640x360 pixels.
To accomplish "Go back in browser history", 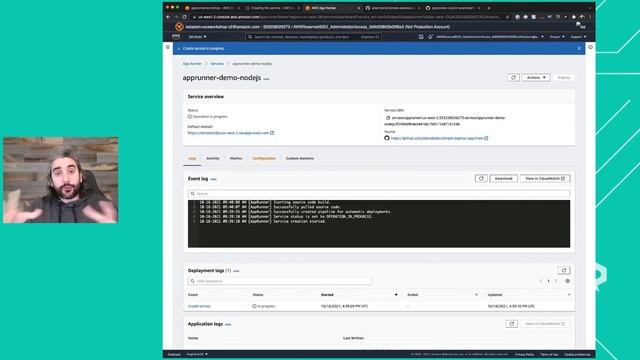I will click(x=168, y=17).
